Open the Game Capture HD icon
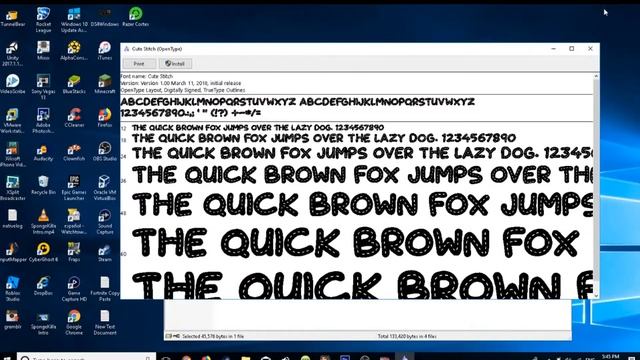This screenshot has width=640, height=360. click(74, 289)
